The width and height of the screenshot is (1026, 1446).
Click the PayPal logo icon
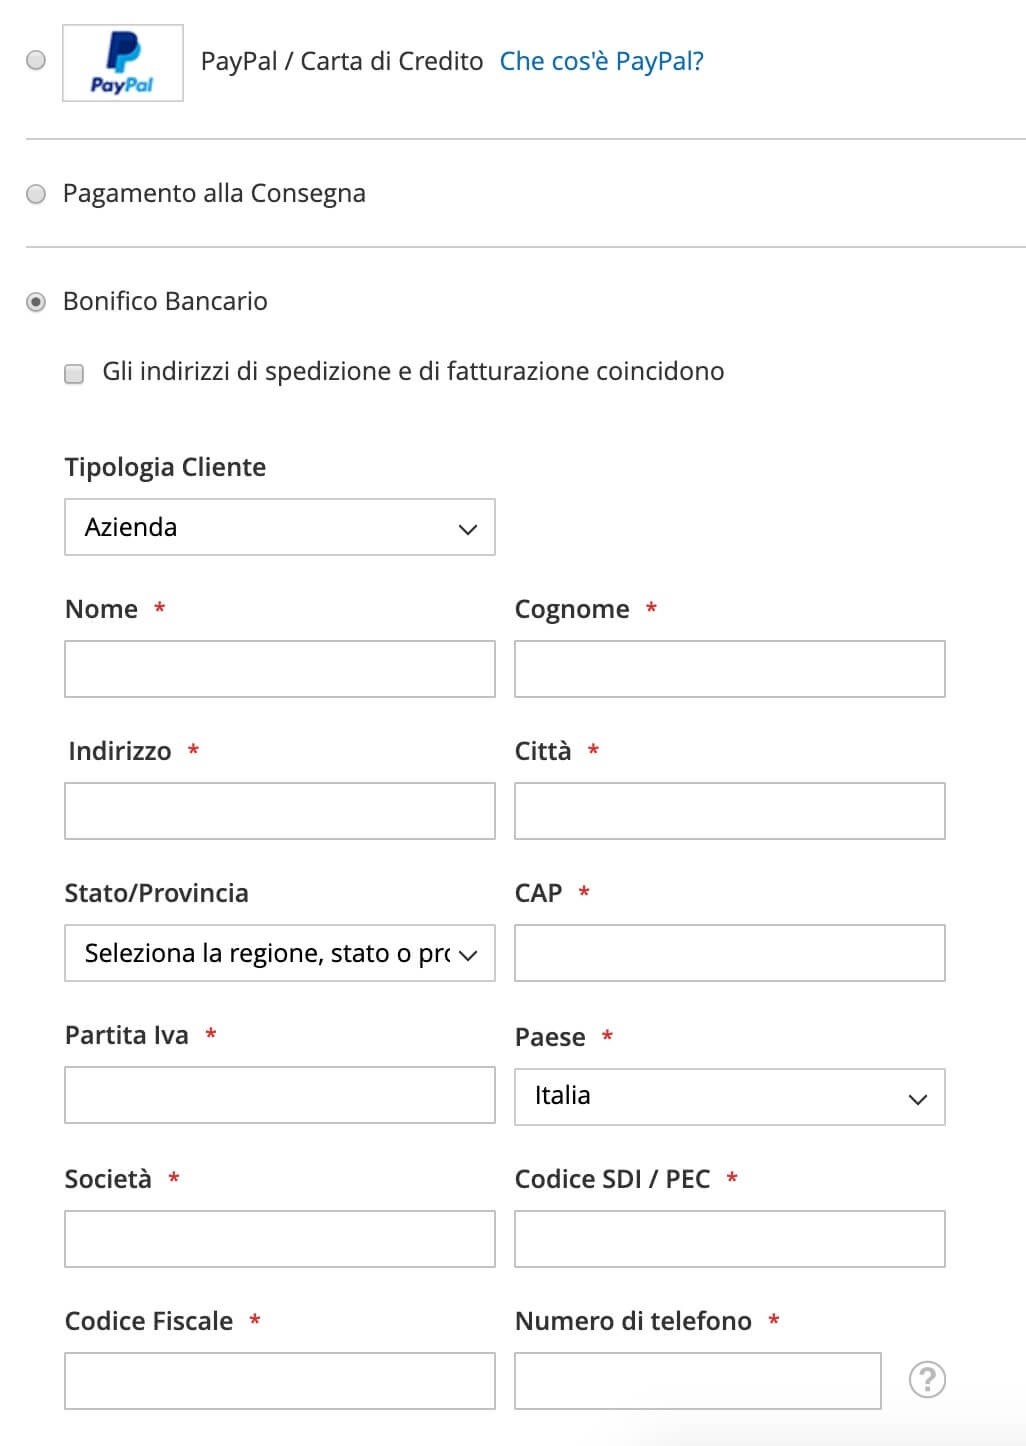click(122, 63)
